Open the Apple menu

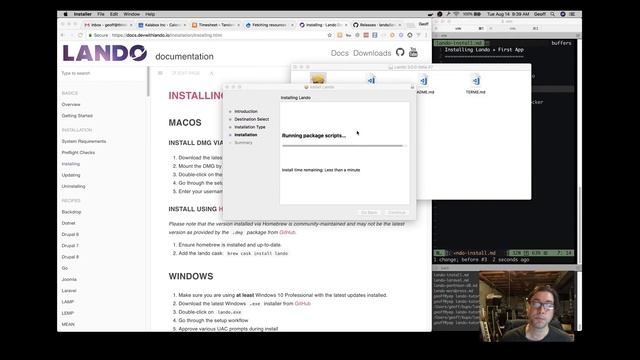pos(65,14)
